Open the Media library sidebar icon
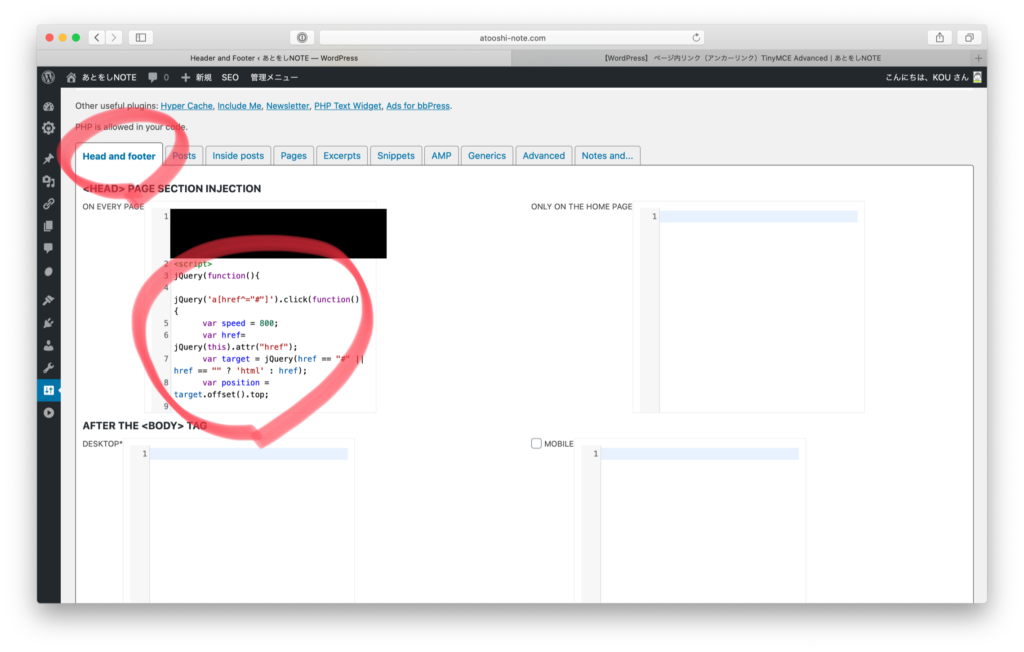The image size is (1024, 652). 48,181
